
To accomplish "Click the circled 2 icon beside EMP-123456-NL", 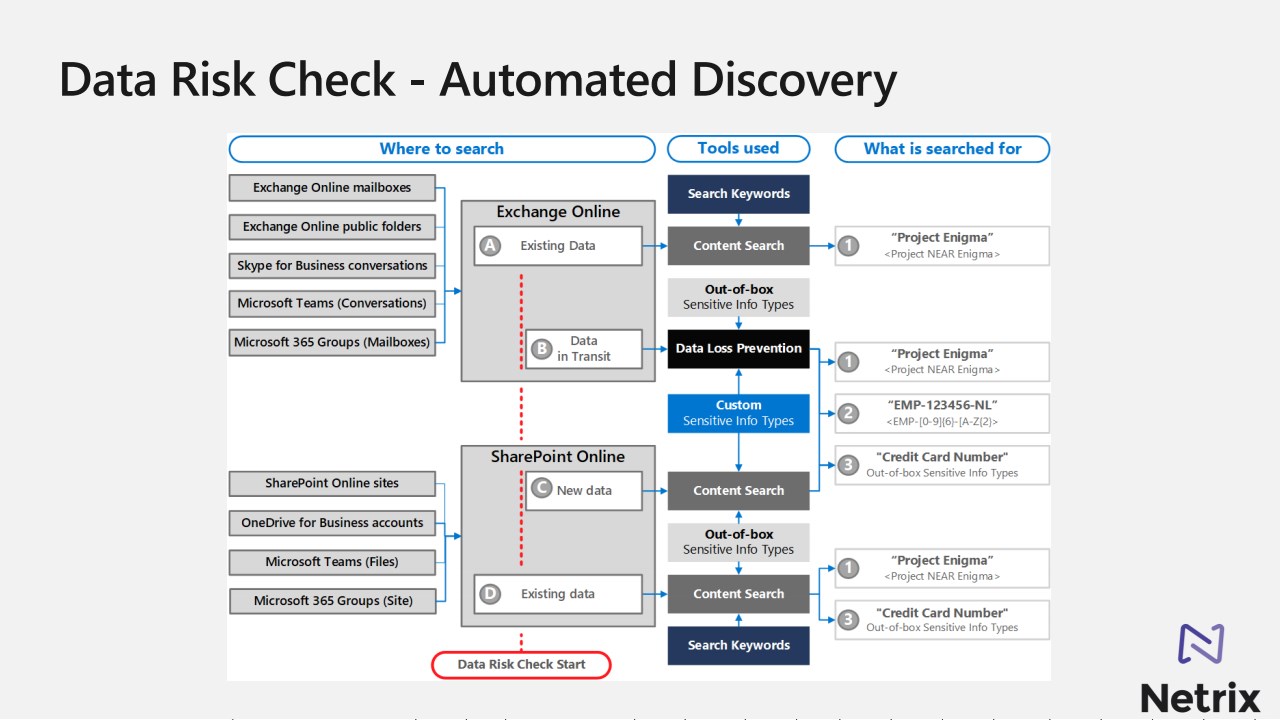I will [x=848, y=413].
